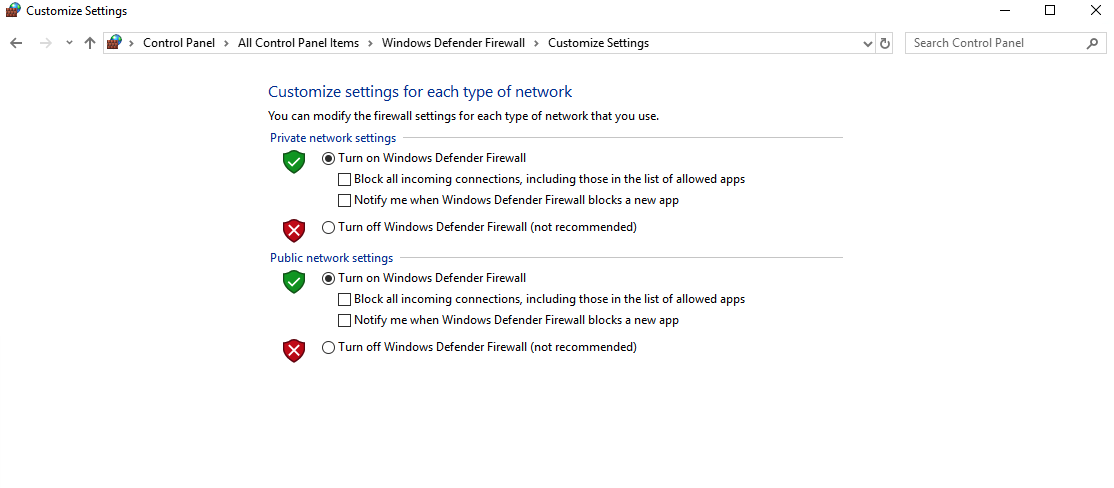1114x488 pixels.
Task: Enable Notify me checkbox under public network
Action: pyautogui.click(x=345, y=320)
